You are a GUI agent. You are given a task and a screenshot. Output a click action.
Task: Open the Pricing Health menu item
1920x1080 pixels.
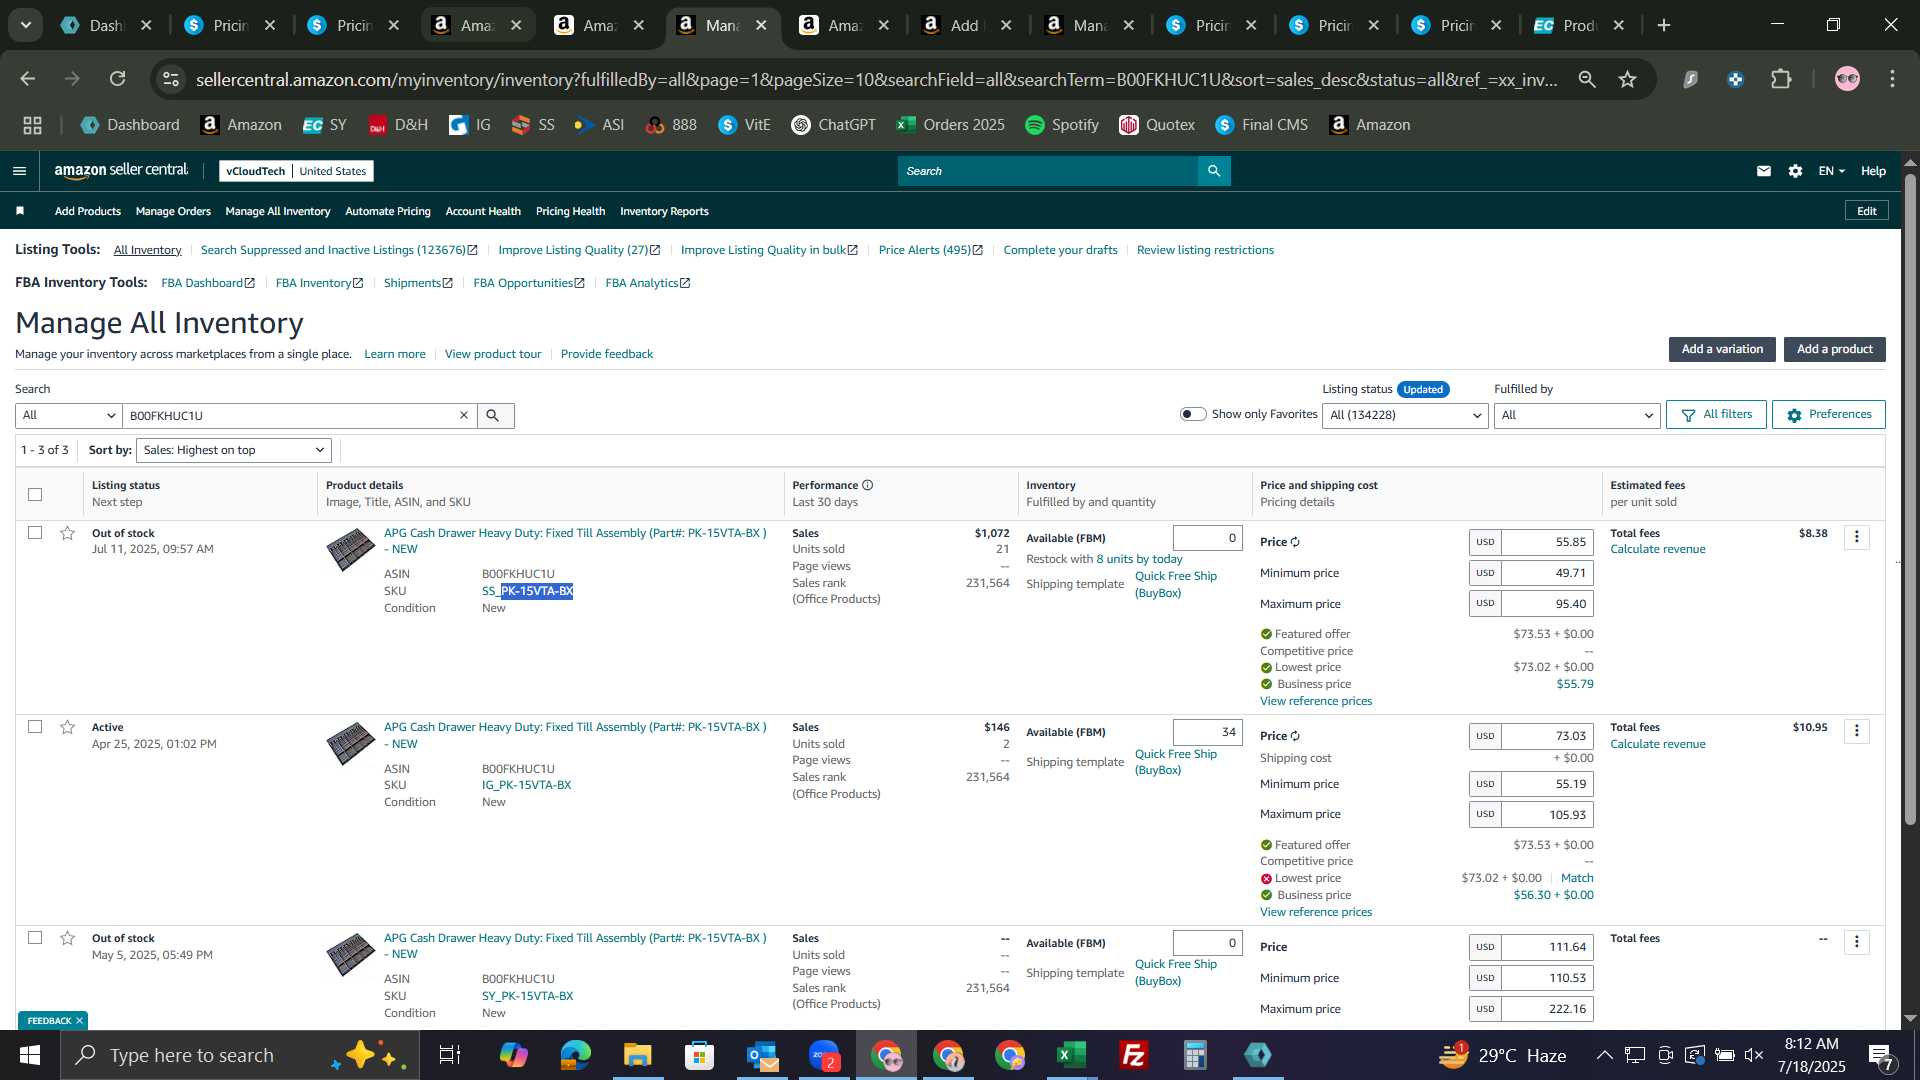click(570, 211)
